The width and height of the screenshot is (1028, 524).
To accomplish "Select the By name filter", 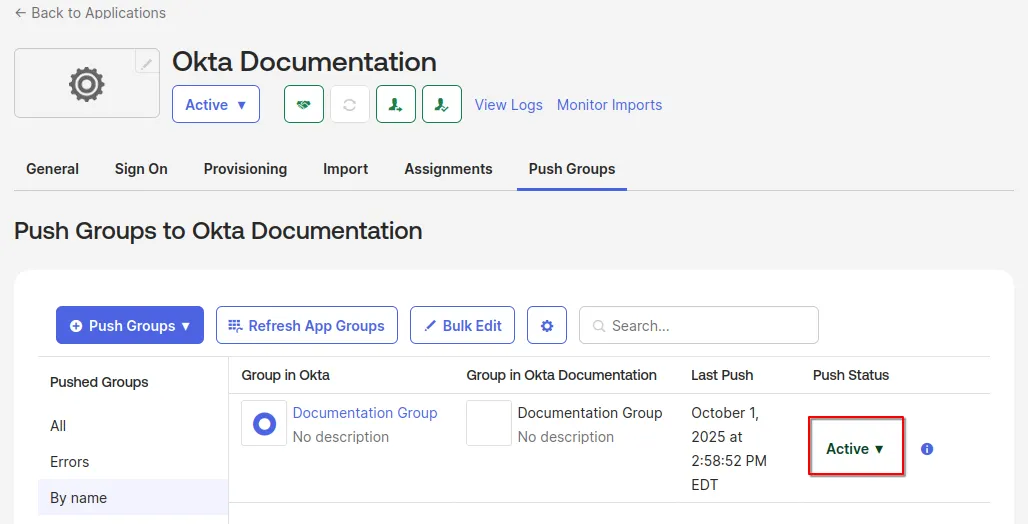I will [133, 498].
